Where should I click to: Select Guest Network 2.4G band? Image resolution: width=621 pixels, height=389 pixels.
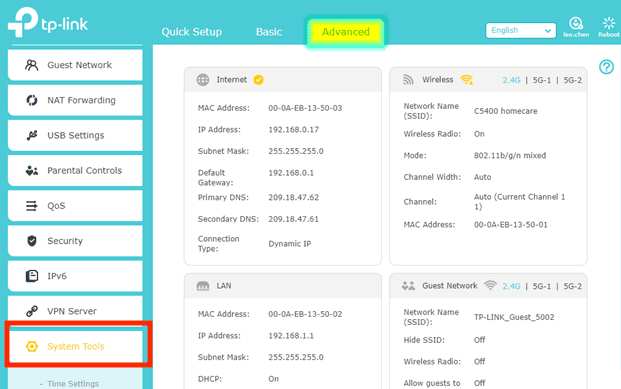pyautogui.click(x=511, y=286)
